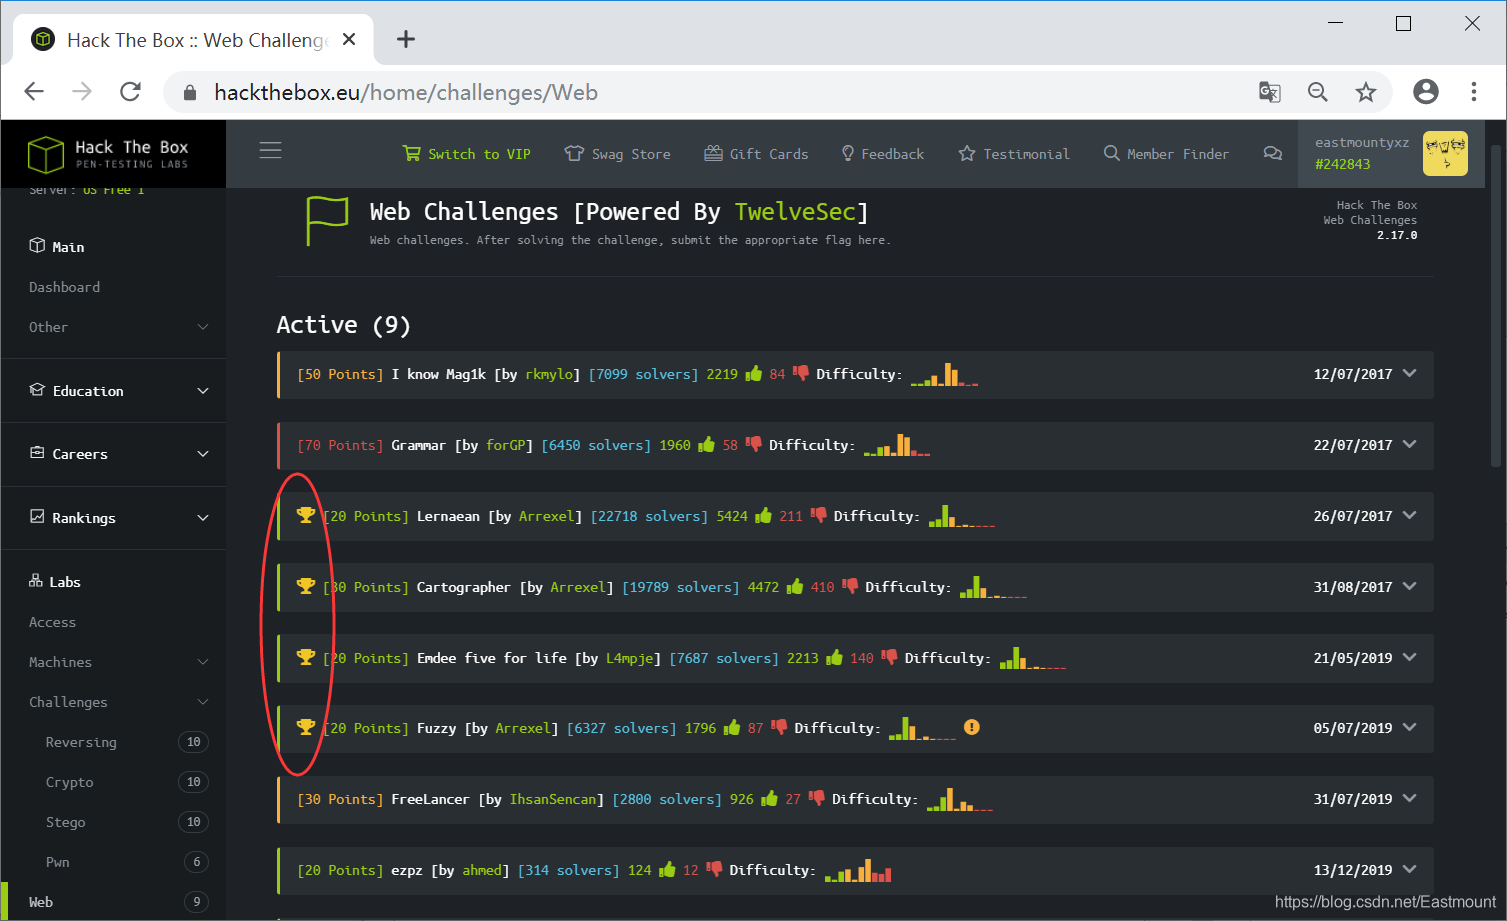Click the thumbs-up icon for Emdee five for life
The width and height of the screenshot is (1507, 921).
pos(834,657)
